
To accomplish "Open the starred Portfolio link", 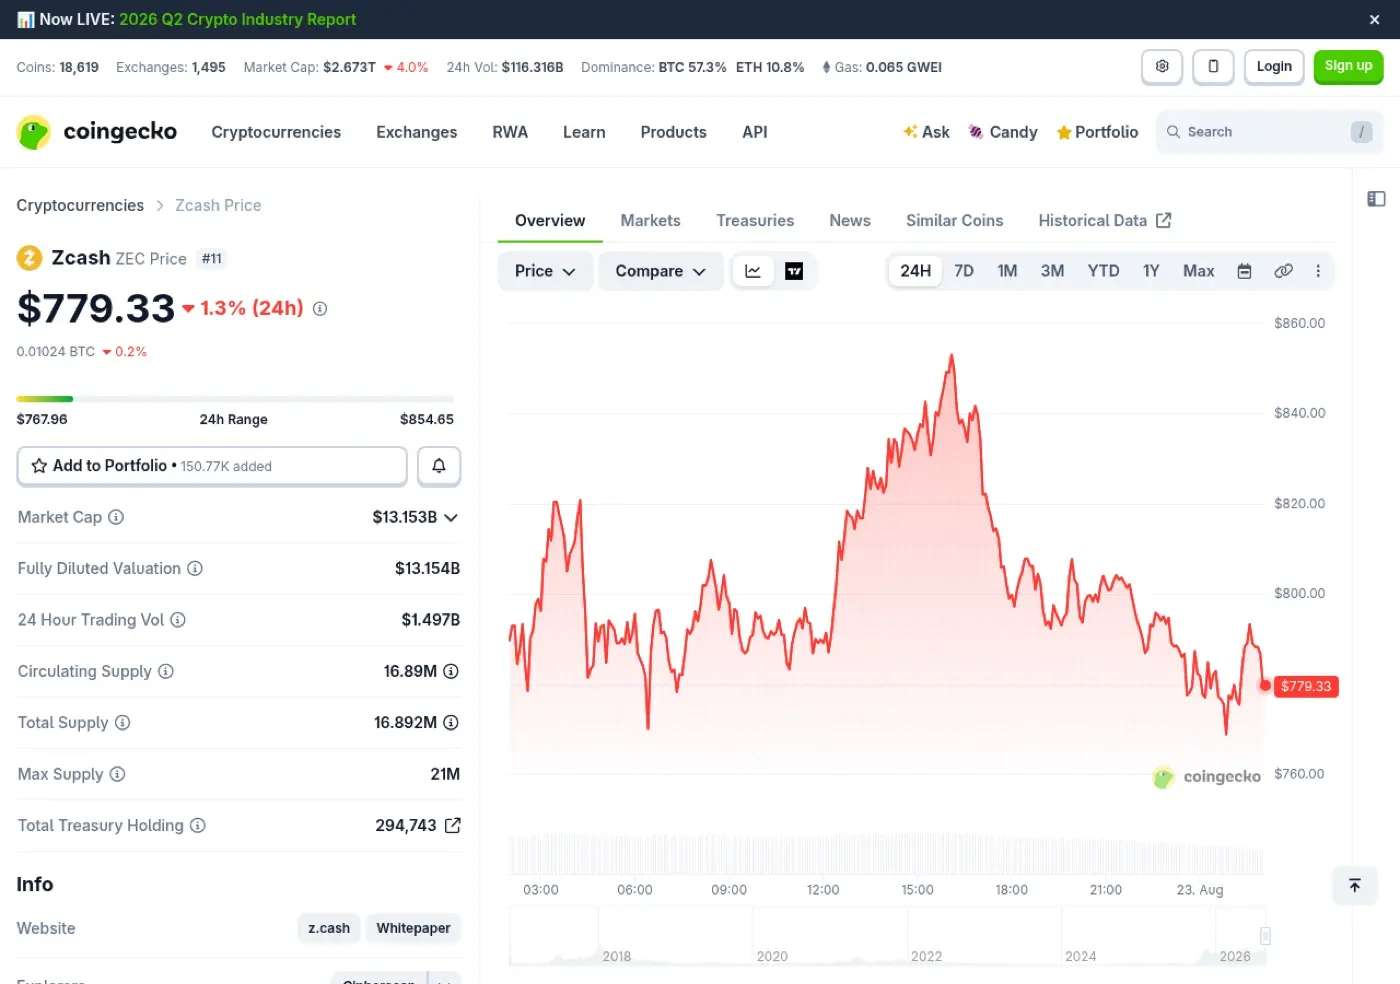I will [x=1097, y=132].
